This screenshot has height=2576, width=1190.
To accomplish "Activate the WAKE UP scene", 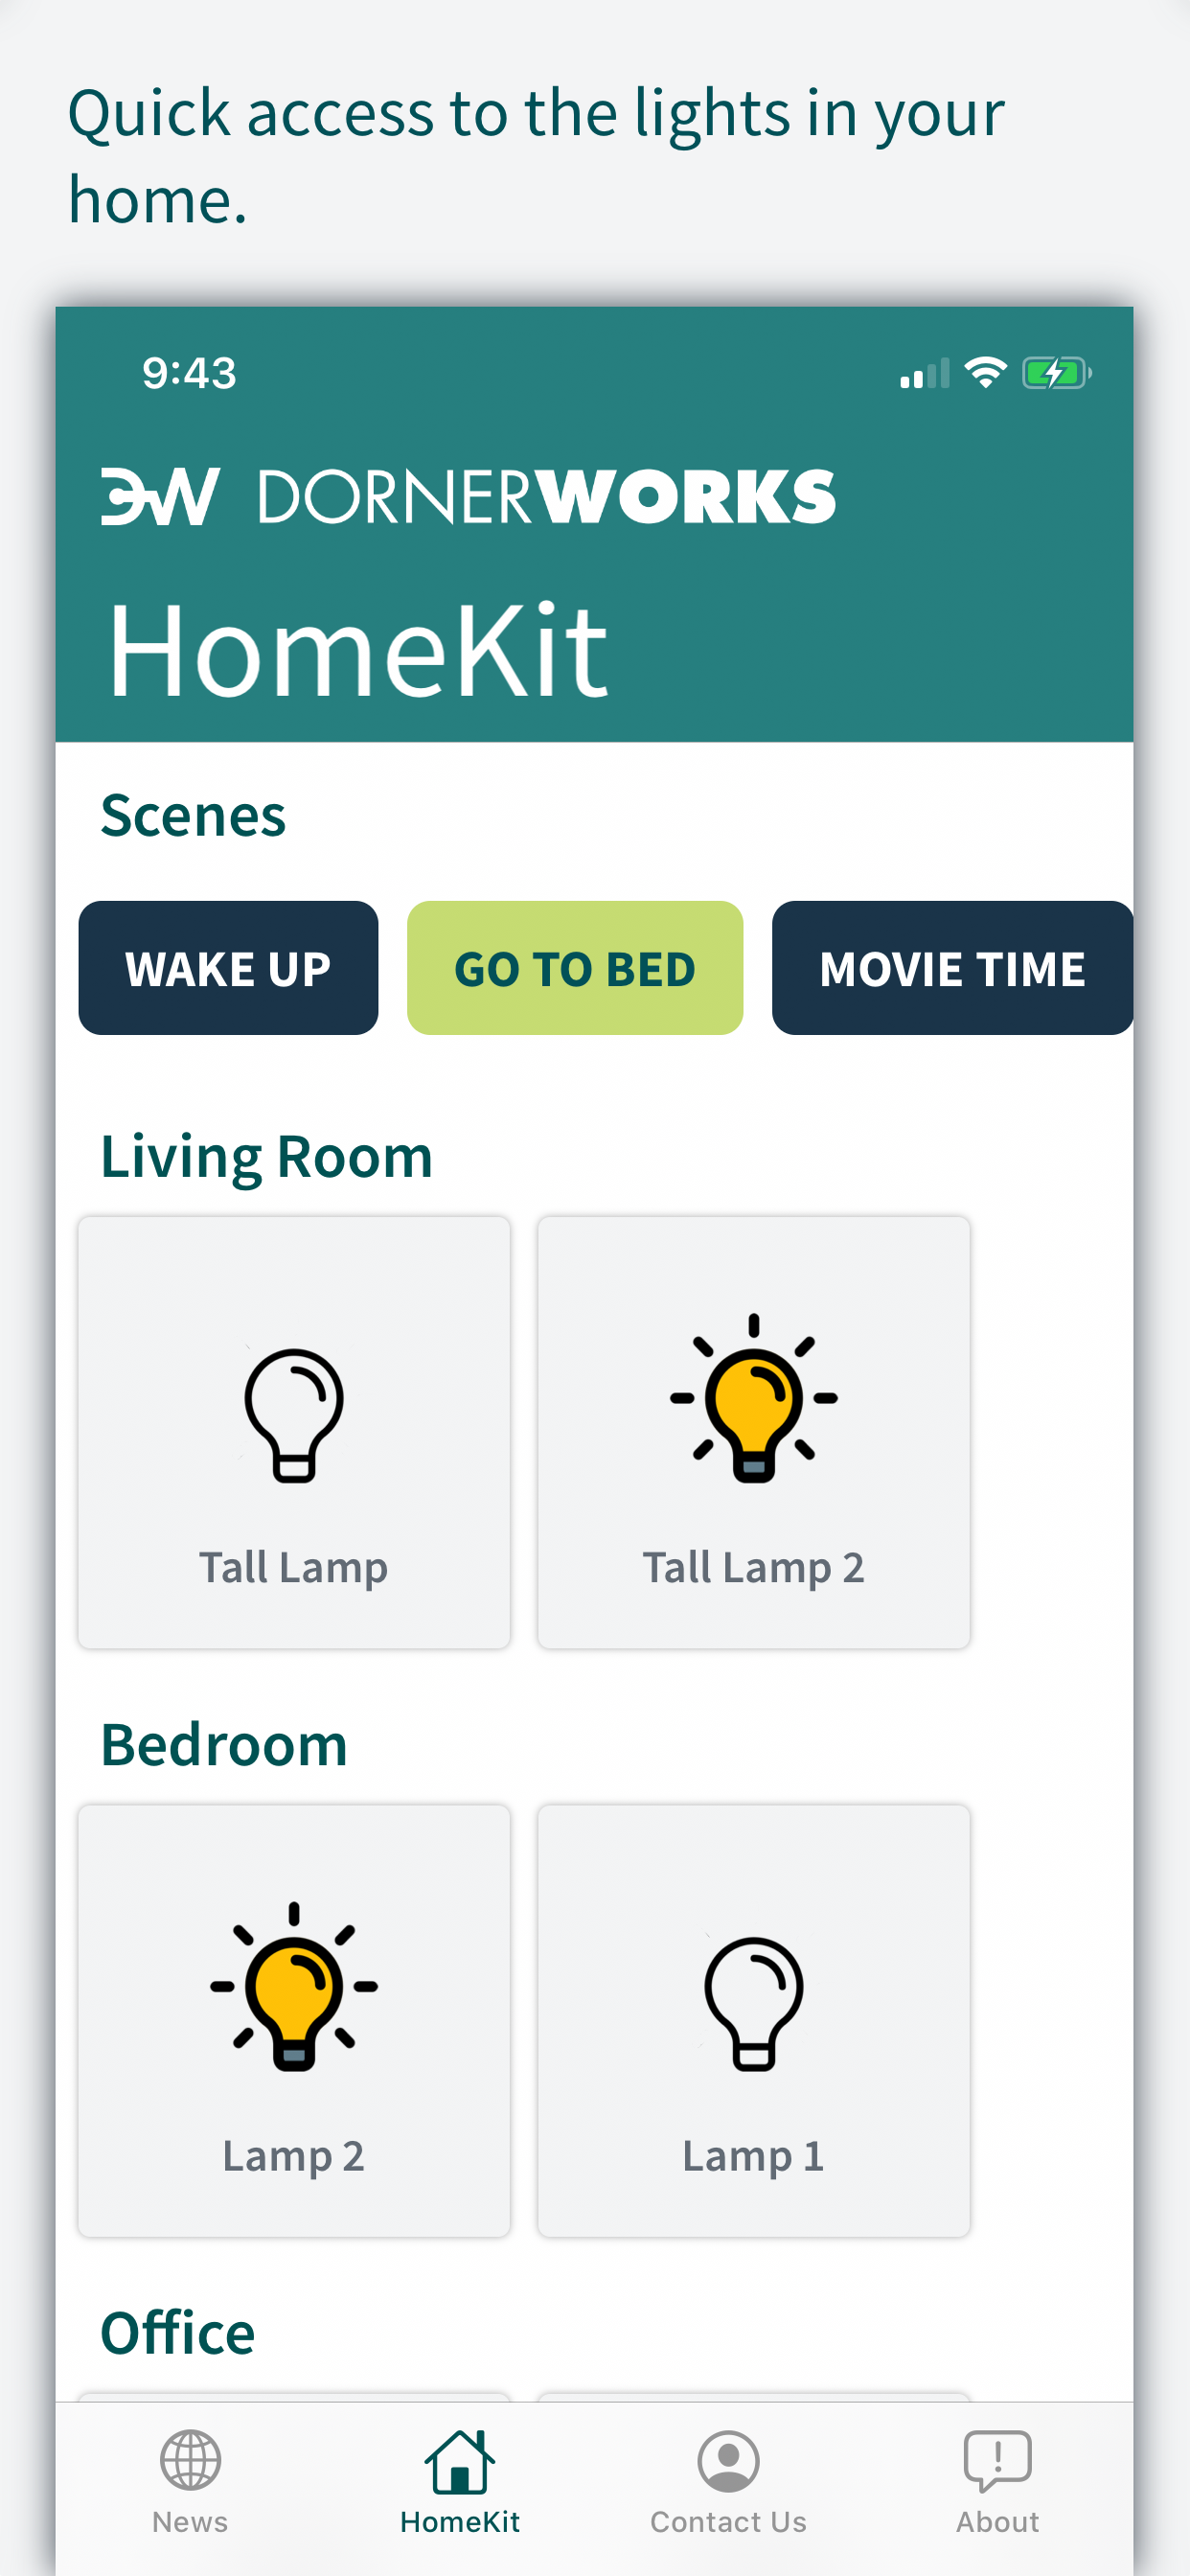I will tap(228, 968).
